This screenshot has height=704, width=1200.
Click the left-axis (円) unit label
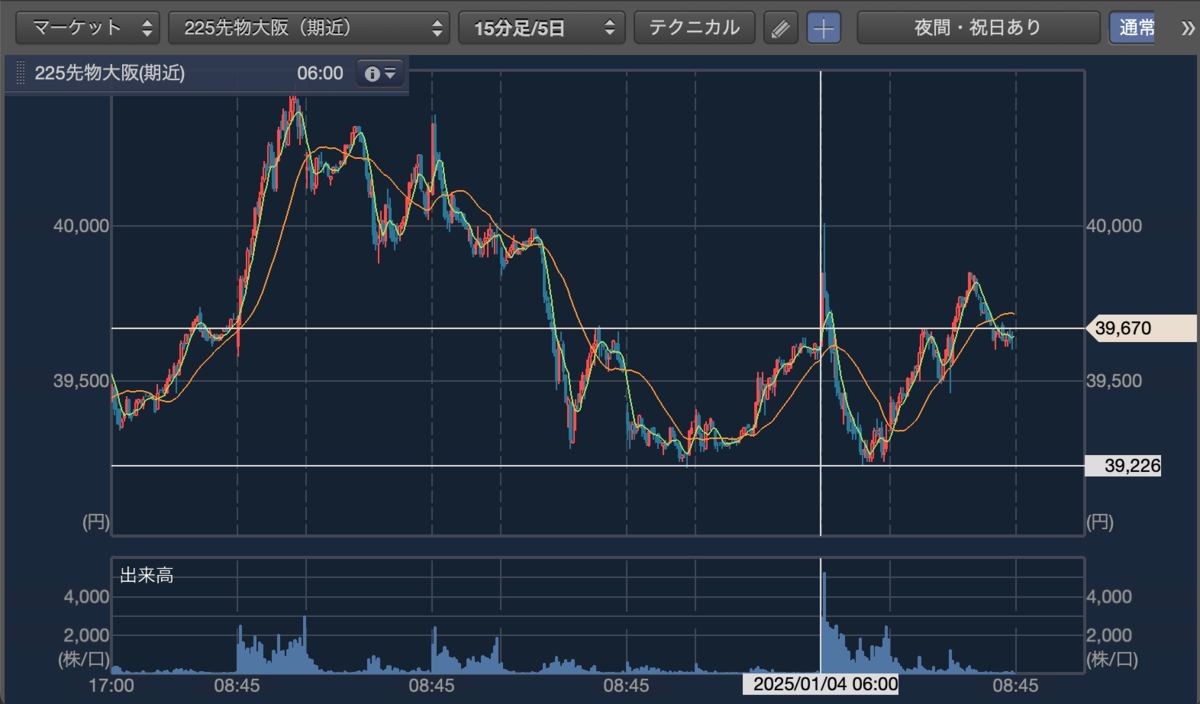(x=94, y=521)
